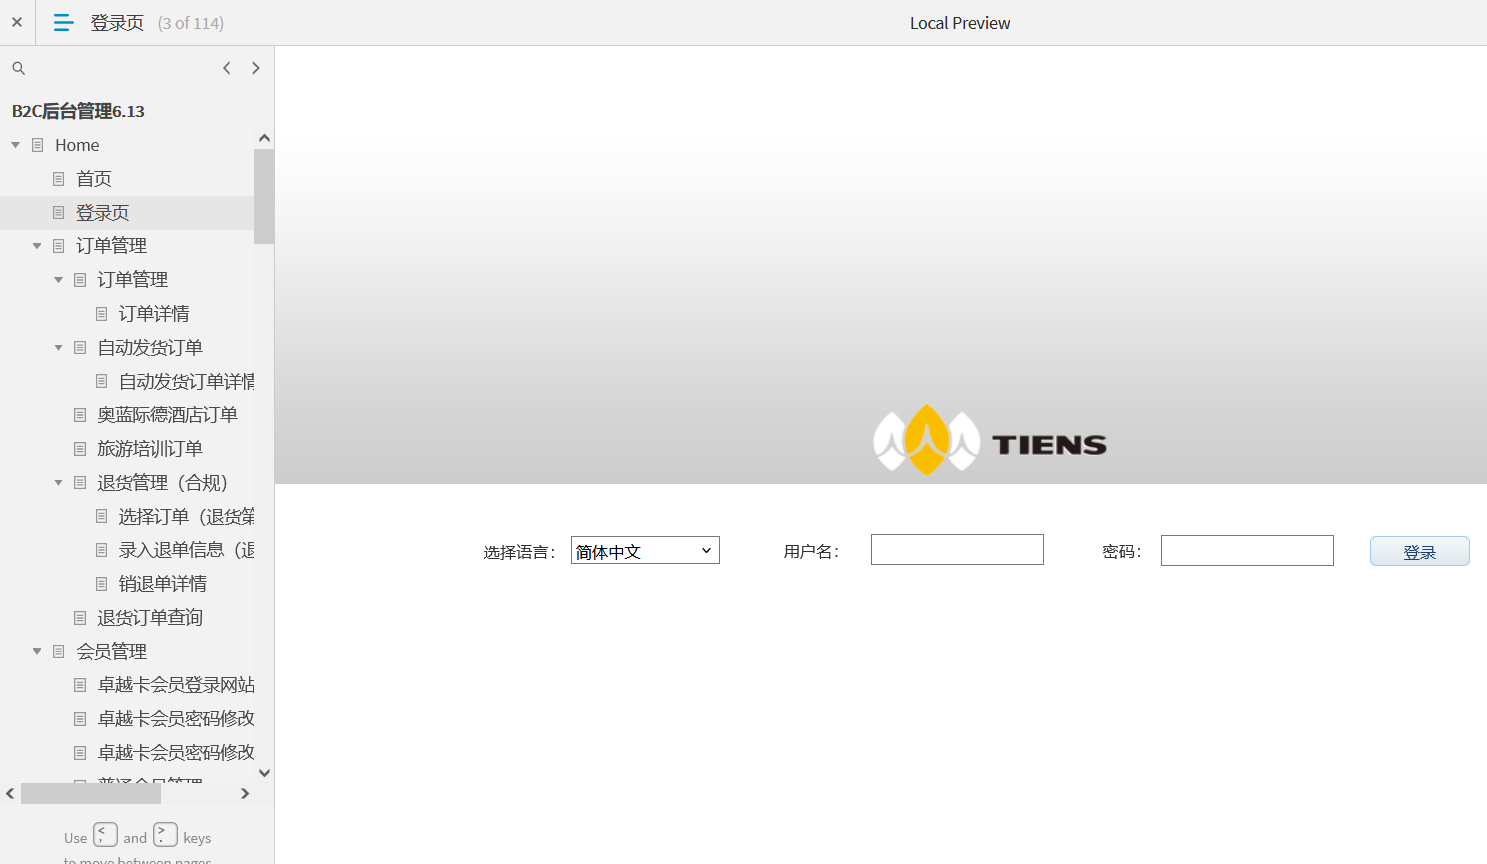Image resolution: width=1487 pixels, height=864 pixels.
Task: Click the Local Preview header text
Action: pyautogui.click(x=960, y=23)
